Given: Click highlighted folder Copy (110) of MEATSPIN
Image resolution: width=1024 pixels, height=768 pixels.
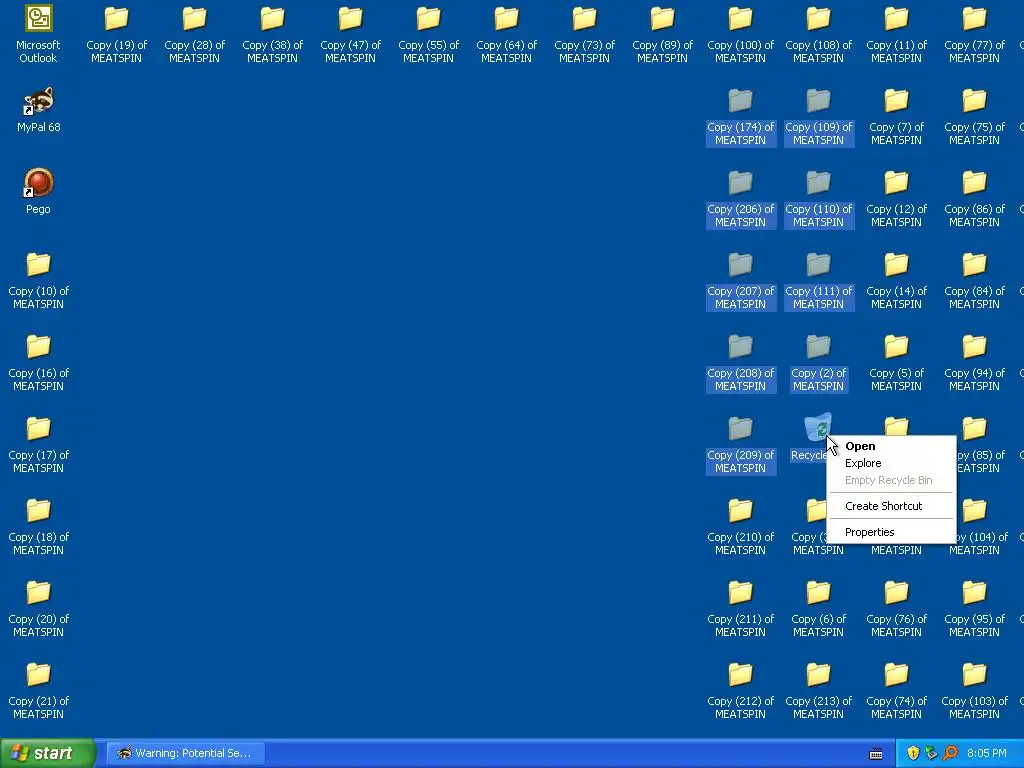Looking at the screenshot, I should [x=818, y=199].
